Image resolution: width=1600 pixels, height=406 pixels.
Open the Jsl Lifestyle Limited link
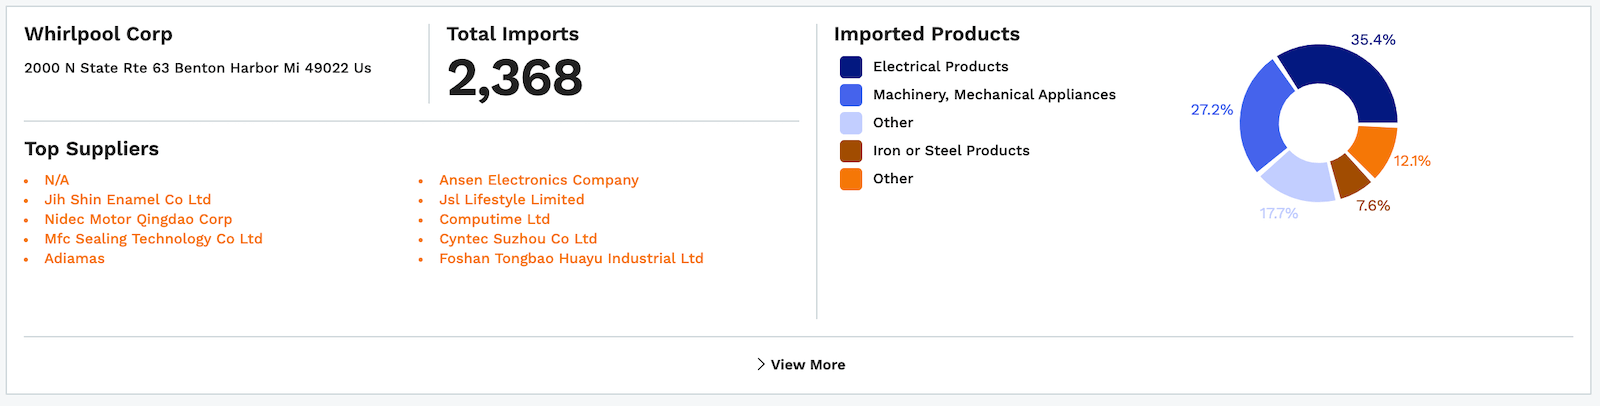[x=511, y=199]
